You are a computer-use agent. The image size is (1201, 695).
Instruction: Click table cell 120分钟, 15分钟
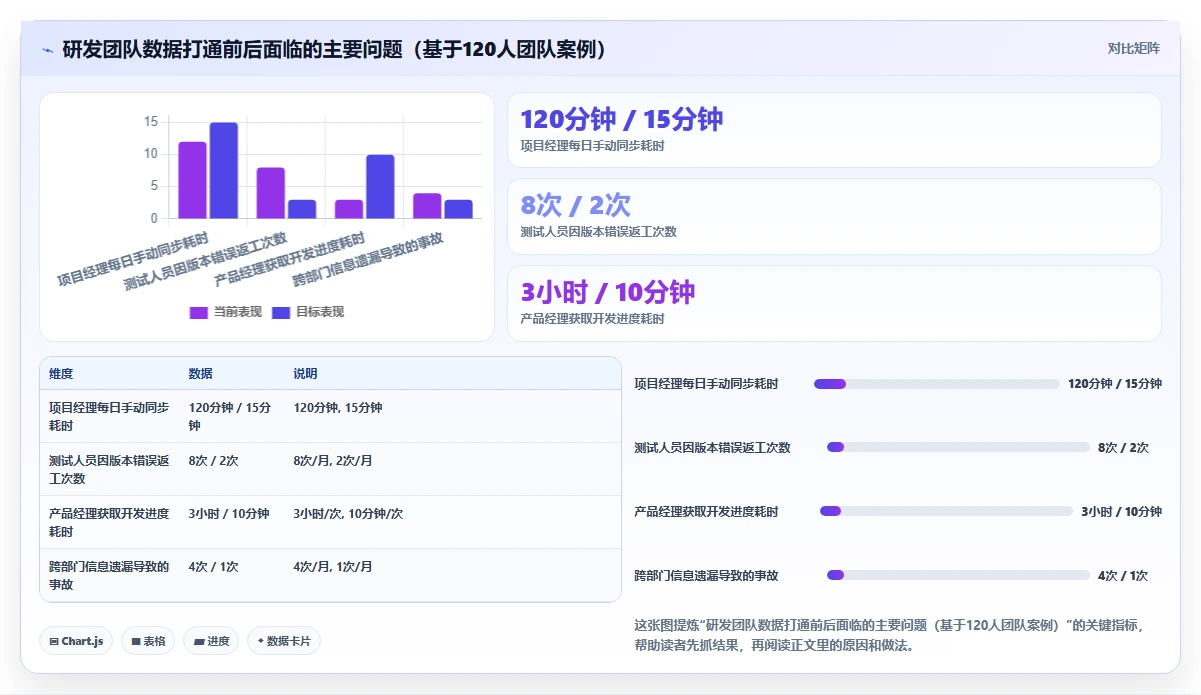(x=338, y=408)
